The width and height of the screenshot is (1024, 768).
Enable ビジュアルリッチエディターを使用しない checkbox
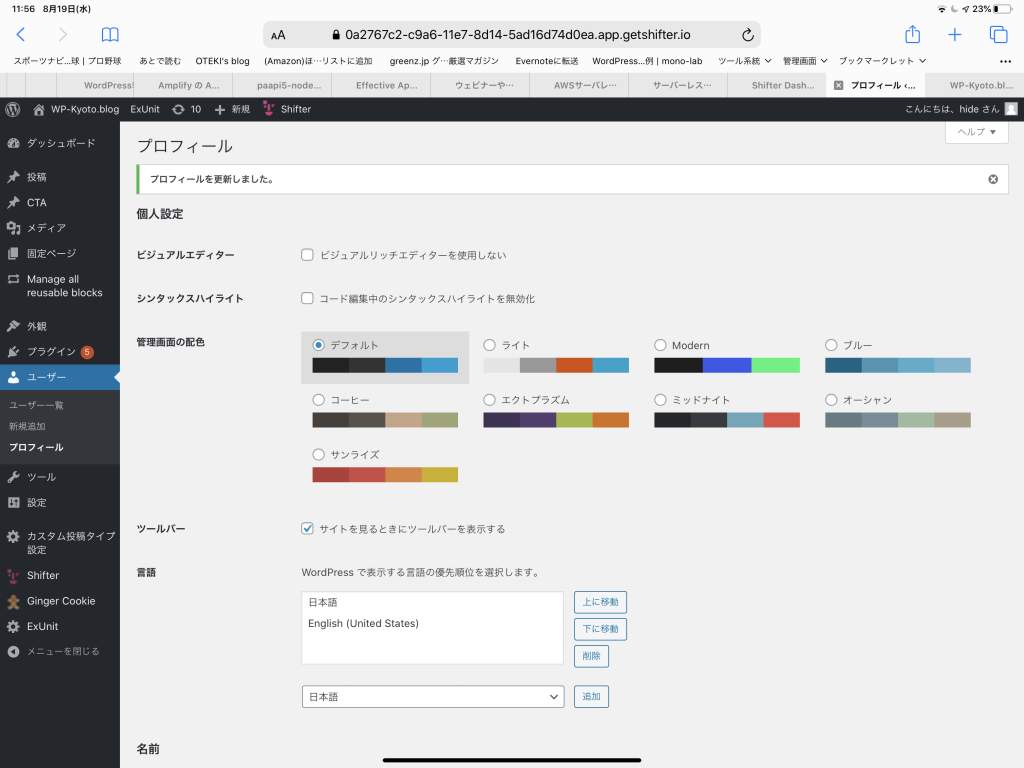point(308,255)
